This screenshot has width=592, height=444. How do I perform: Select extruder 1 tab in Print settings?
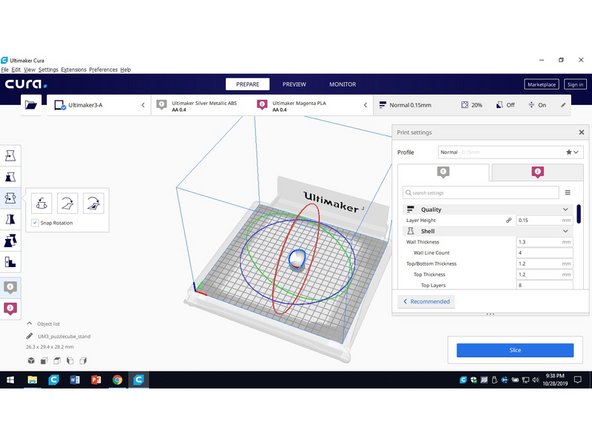point(443,173)
